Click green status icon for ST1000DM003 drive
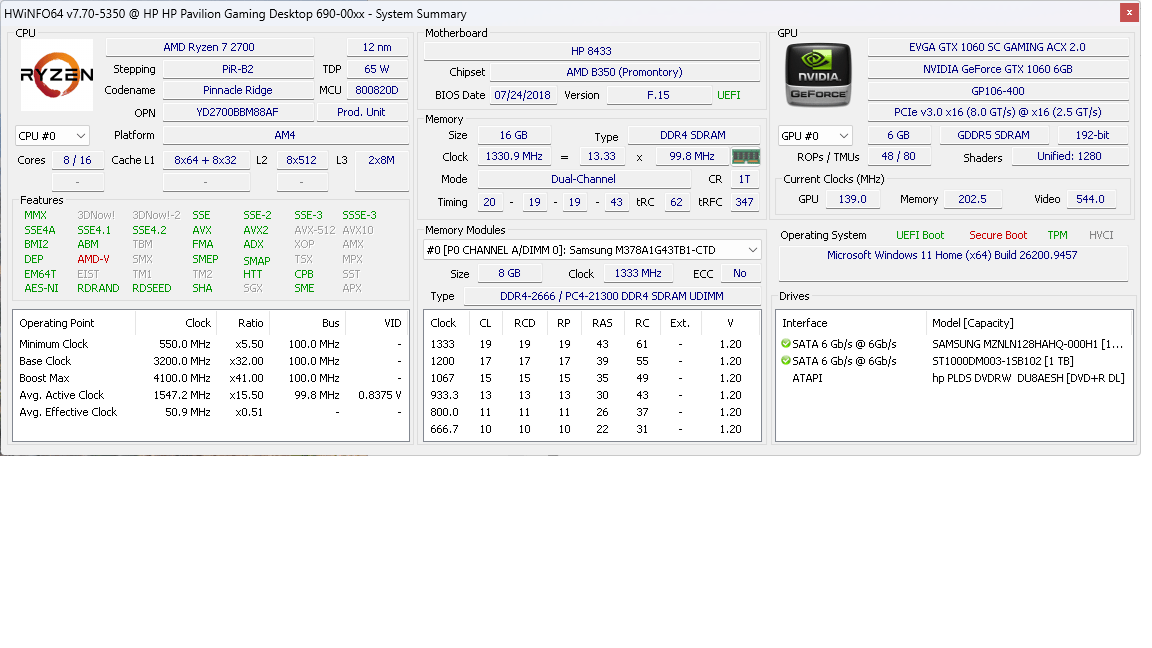The height and width of the screenshot is (648, 1152). coord(785,361)
